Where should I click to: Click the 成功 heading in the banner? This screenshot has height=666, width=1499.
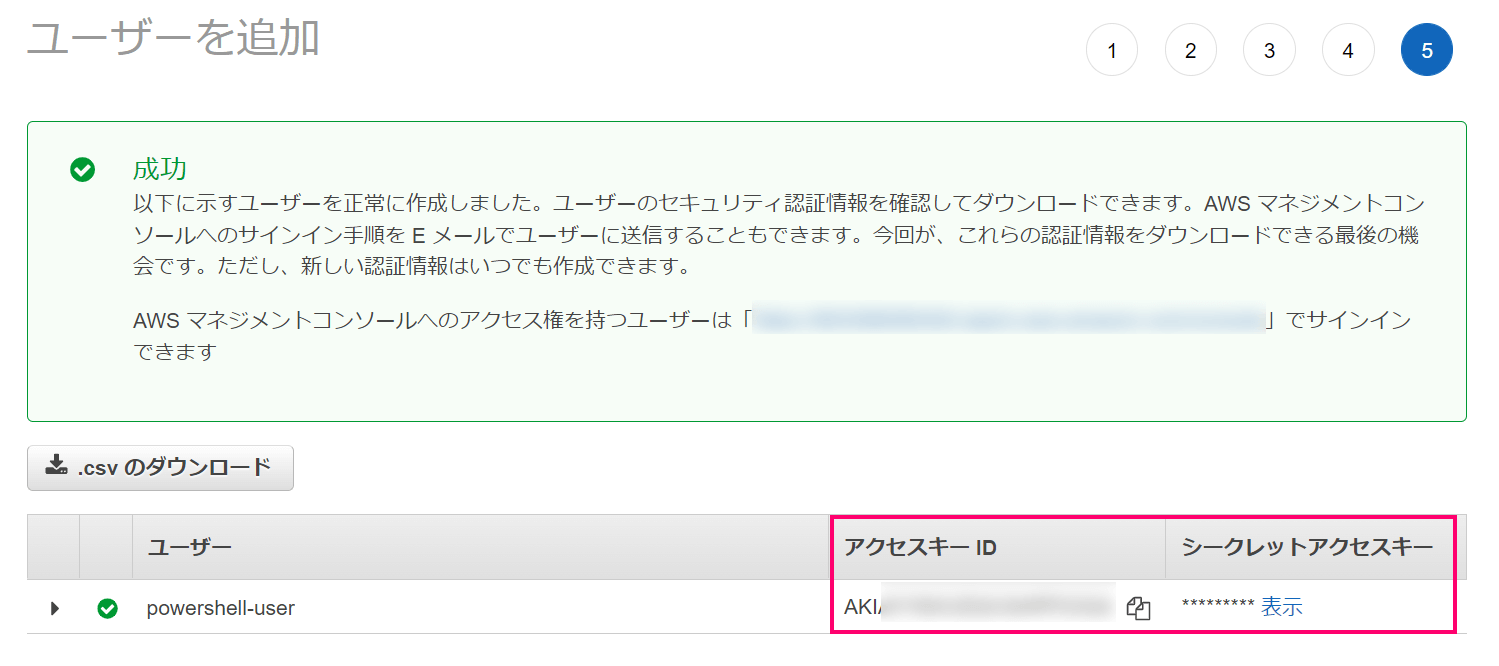tap(160, 168)
